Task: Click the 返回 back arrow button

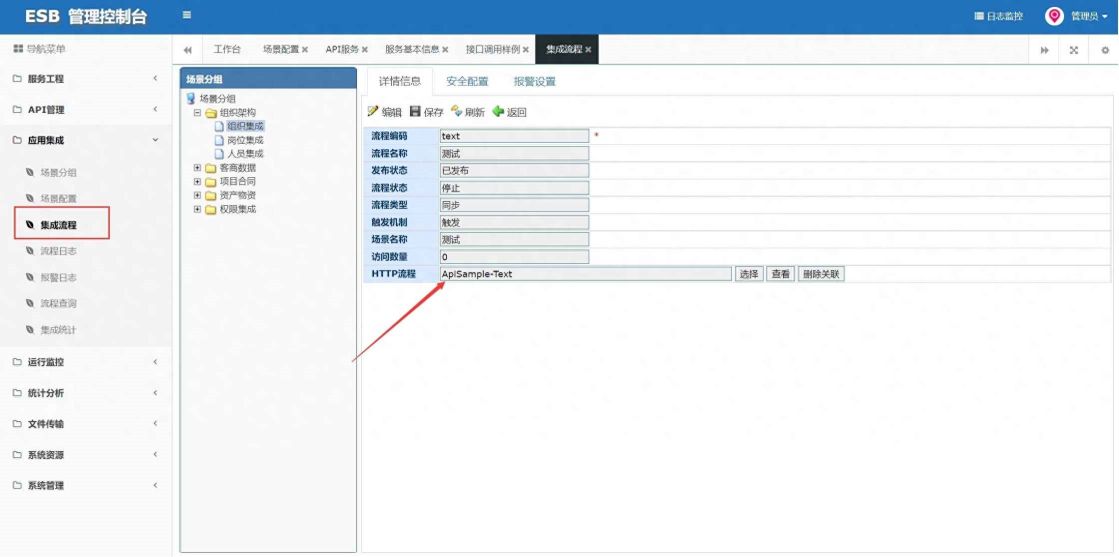Action: pos(510,112)
